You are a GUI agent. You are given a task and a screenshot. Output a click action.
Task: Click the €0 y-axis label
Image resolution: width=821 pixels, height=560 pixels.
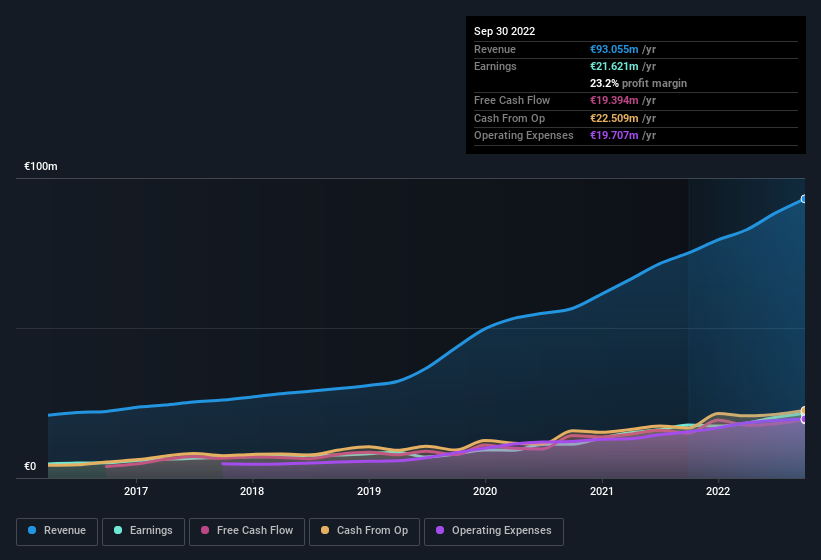coord(30,466)
